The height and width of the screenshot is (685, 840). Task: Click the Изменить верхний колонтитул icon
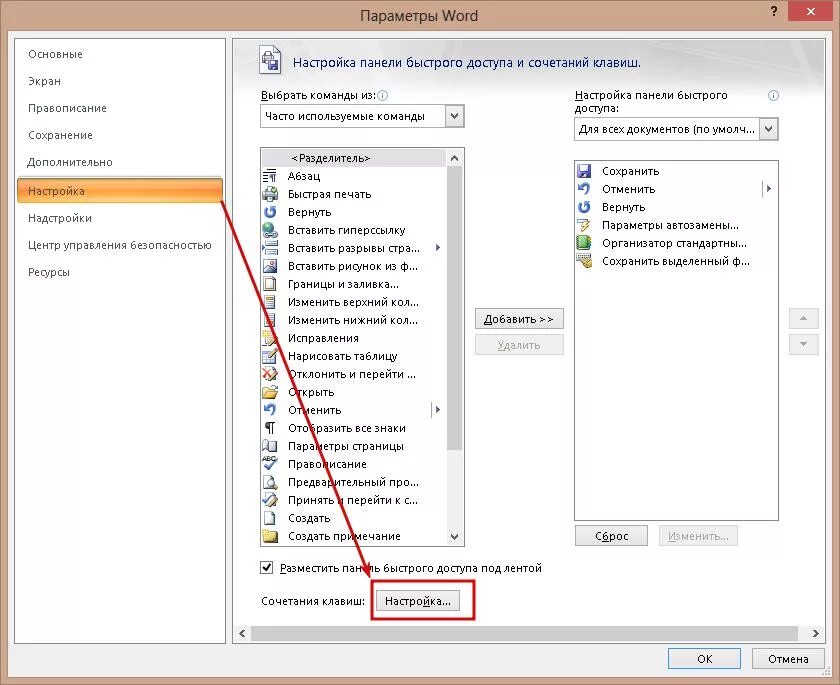269,302
